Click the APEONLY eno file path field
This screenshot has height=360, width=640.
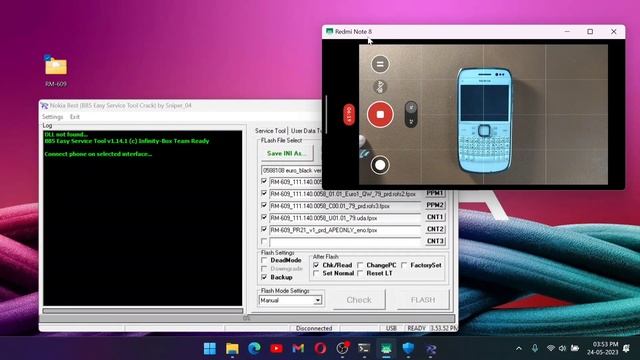tap(345, 230)
